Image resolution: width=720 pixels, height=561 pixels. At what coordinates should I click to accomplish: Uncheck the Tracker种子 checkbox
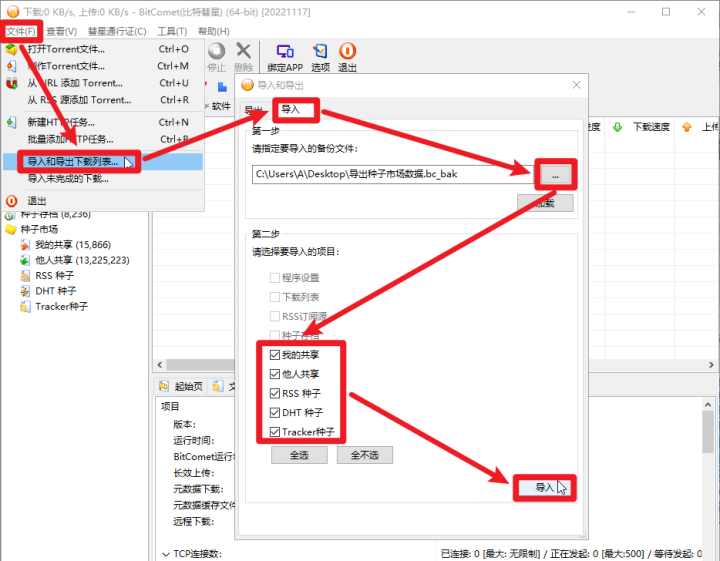coord(275,432)
